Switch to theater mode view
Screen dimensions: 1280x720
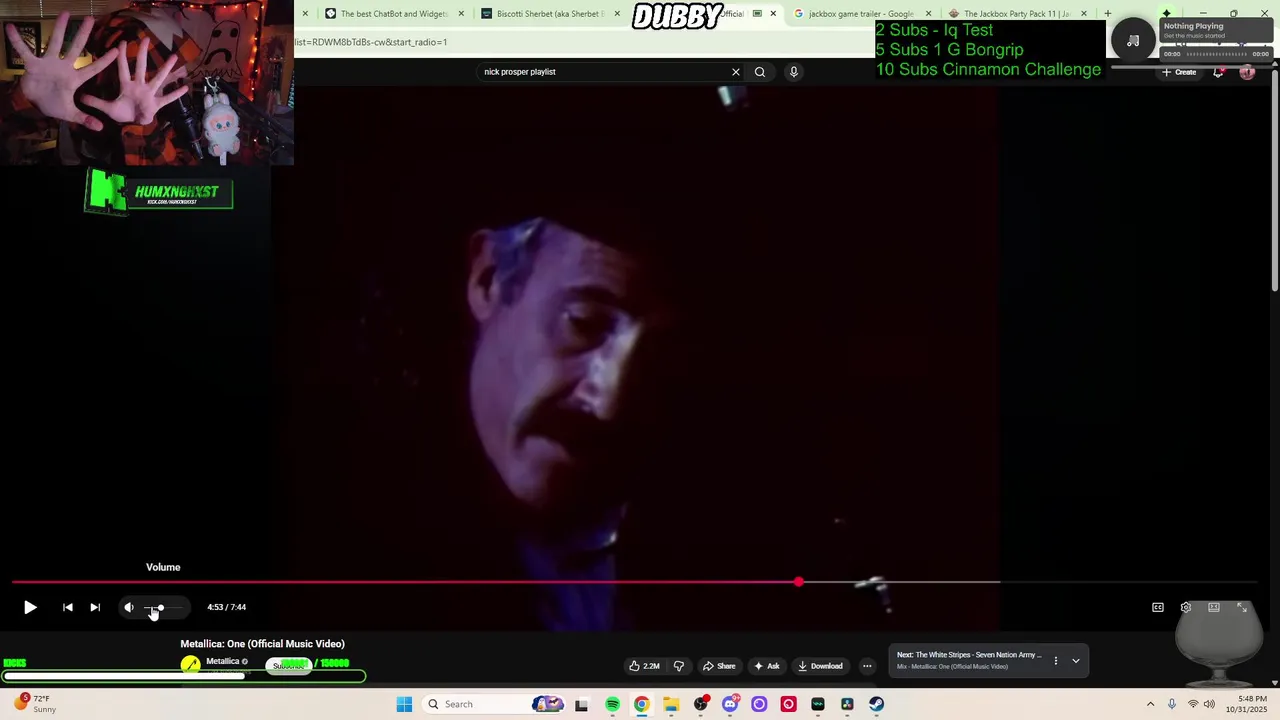point(1214,607)
